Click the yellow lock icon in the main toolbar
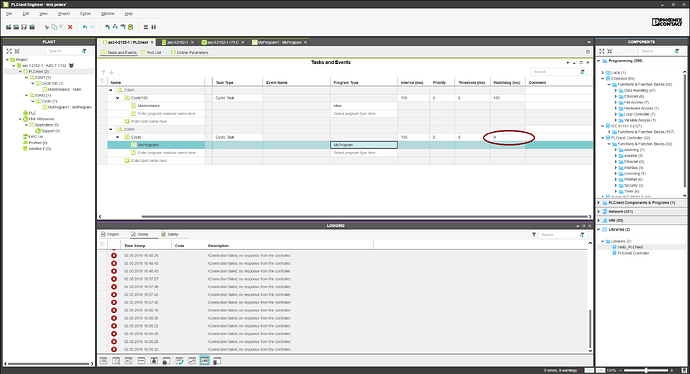Viewport: 690px width, 374px height. pyautogui.click(x=131, y=27)
